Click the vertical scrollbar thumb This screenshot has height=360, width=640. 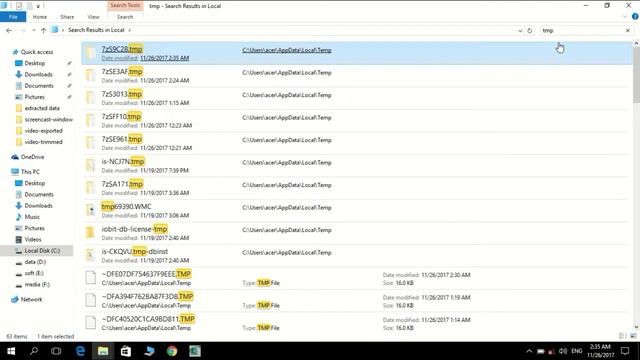pos(636,76)
